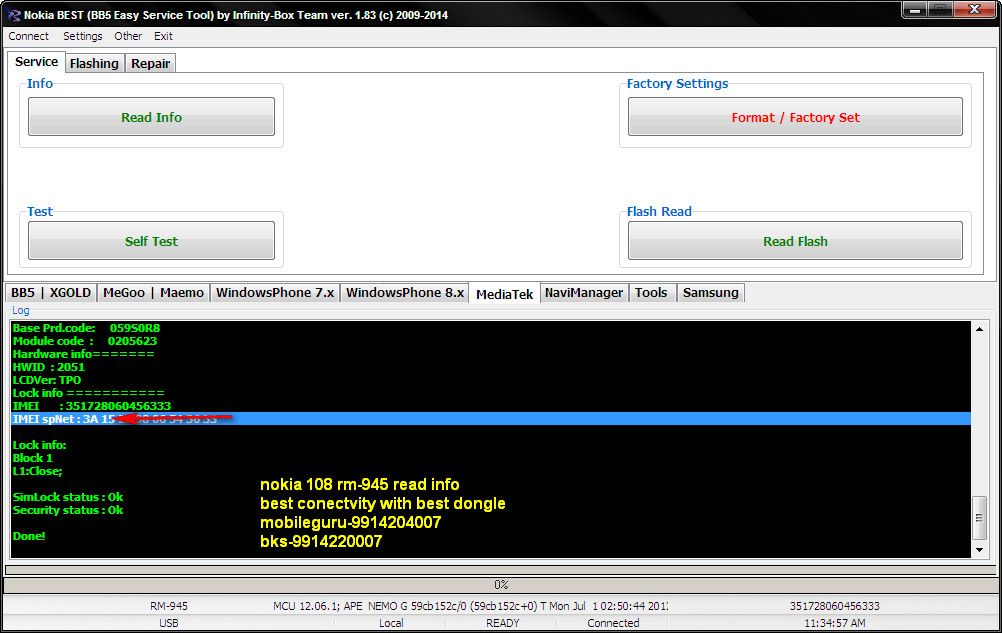1002x633 pixels.
Task: Click the 'SimLock status : Ok' log line
Action: click(68, 497)
